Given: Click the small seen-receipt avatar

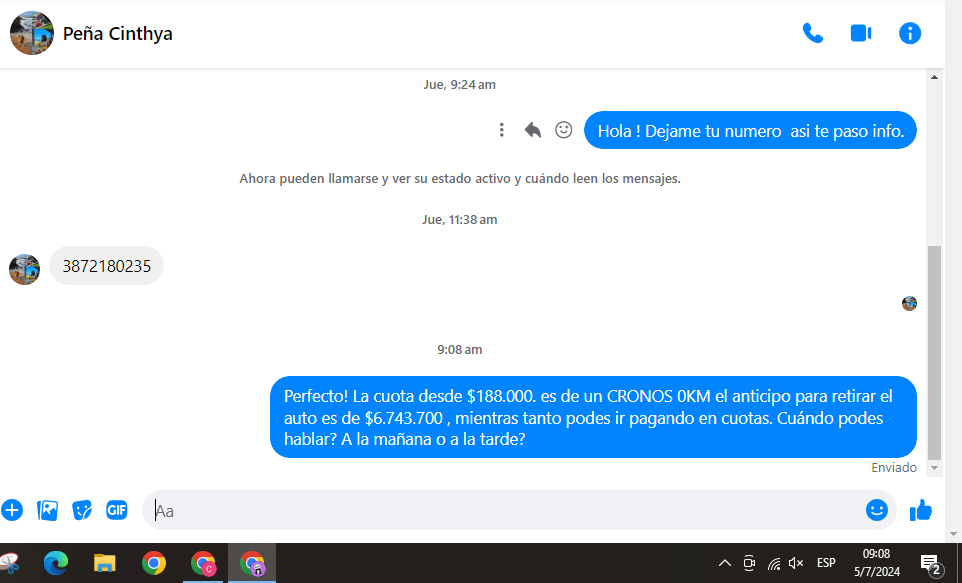Looking at the screenshot, I should click(909, 303).
